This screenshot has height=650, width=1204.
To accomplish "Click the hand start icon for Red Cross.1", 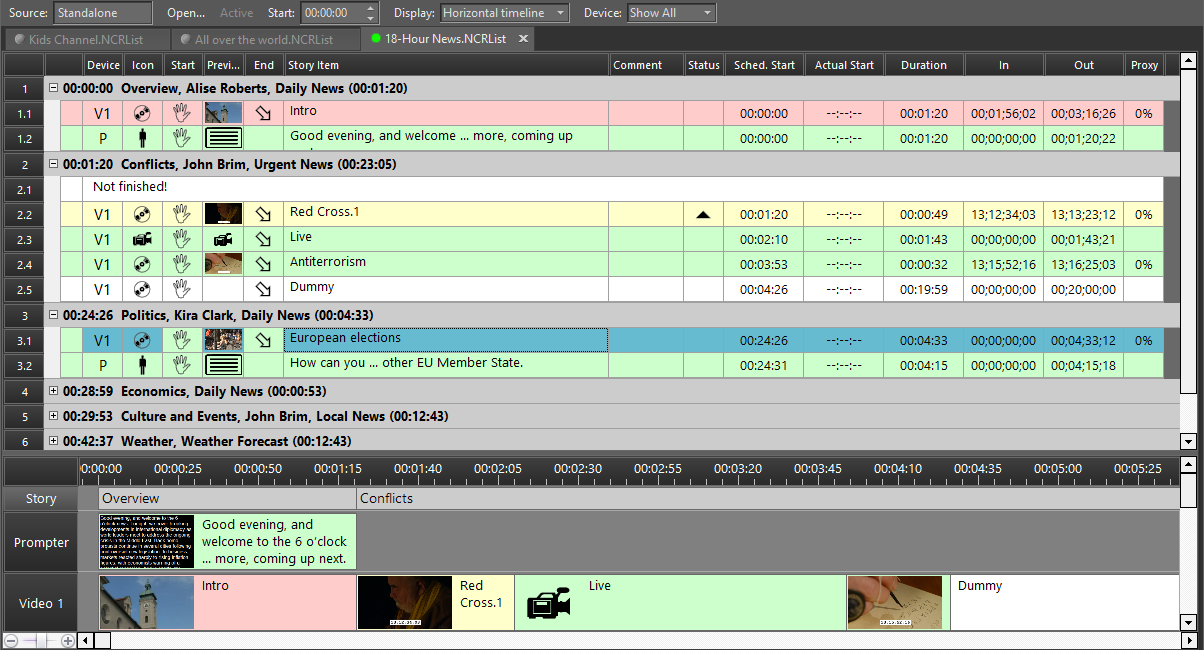I will (x=181, y=214).
